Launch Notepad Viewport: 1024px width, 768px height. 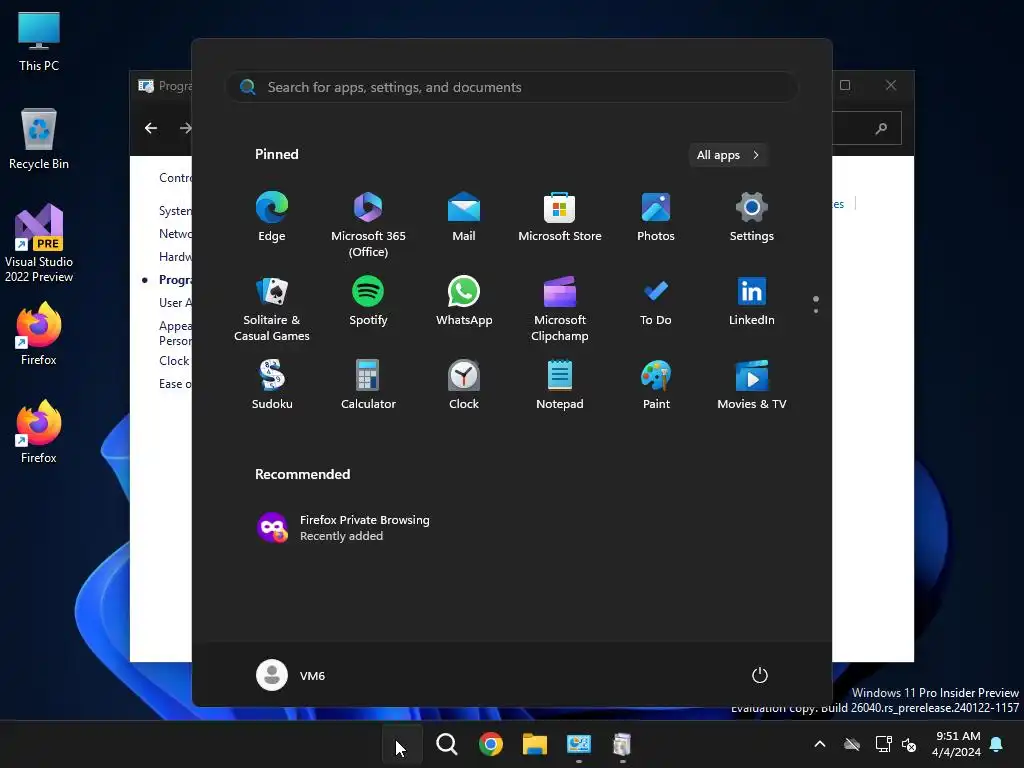560,385
